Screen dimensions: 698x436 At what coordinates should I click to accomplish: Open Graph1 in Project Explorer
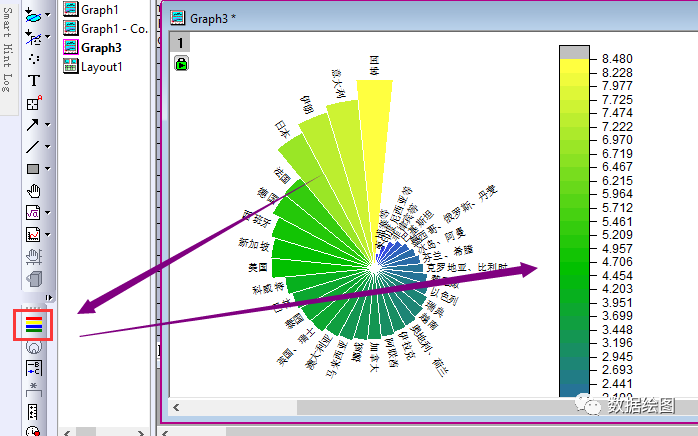coord(91,9)
